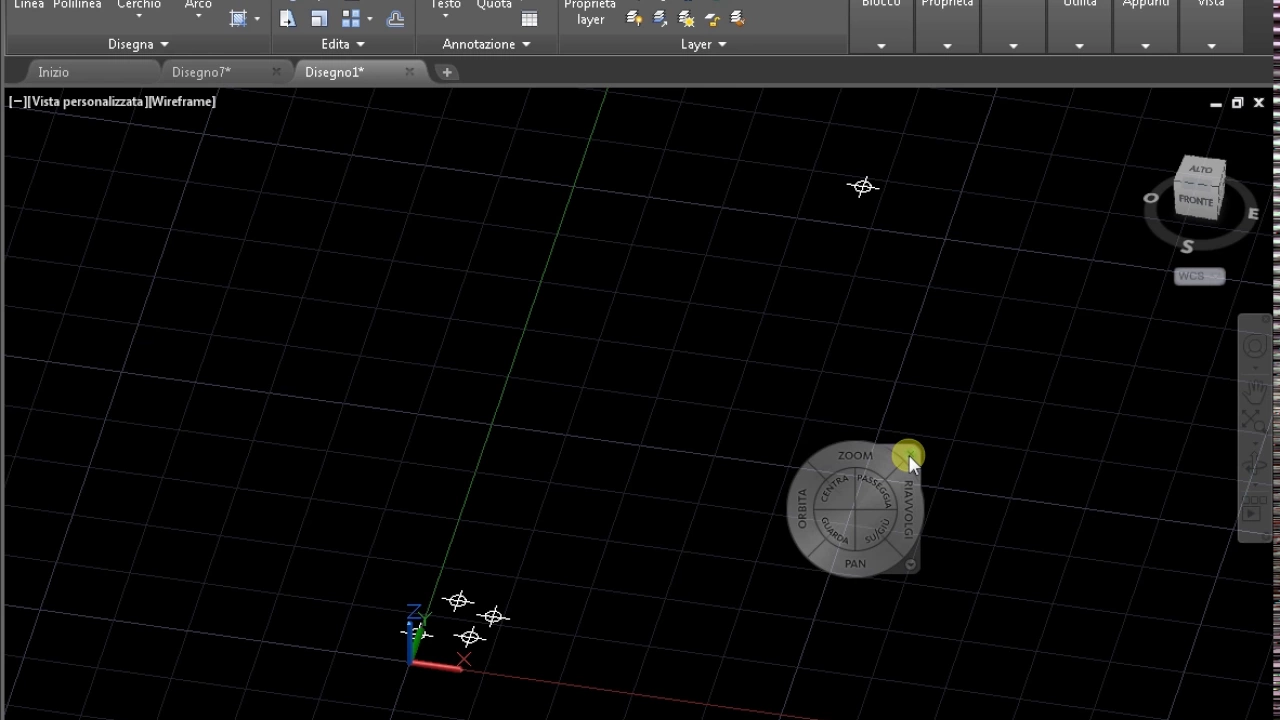Viewport: 1280px width, 720px height.
Task: Click the layer icon with light bulb
Action: click(634, 18)
